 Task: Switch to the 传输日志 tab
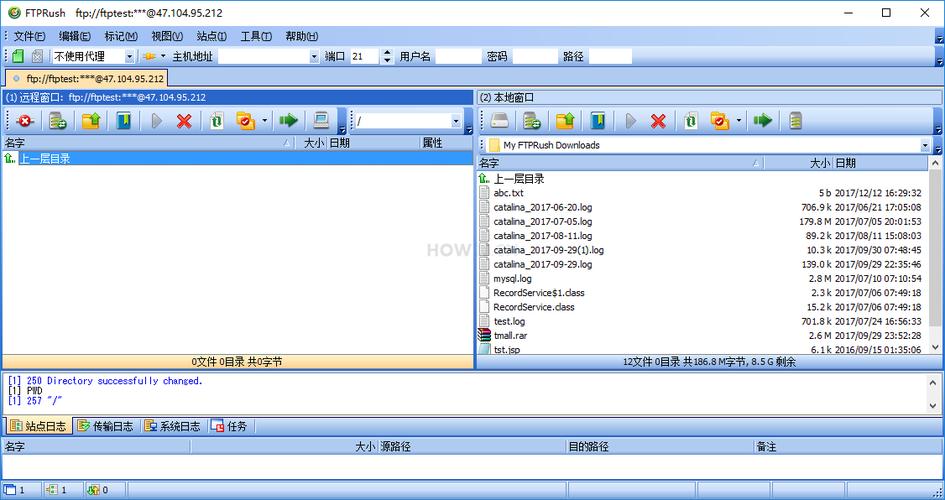105,426
